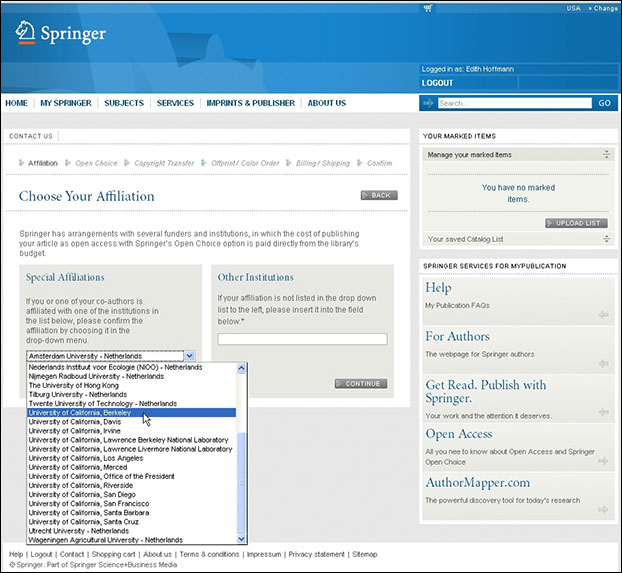Click the dropdown list scroll up arrow

(241, 368)
